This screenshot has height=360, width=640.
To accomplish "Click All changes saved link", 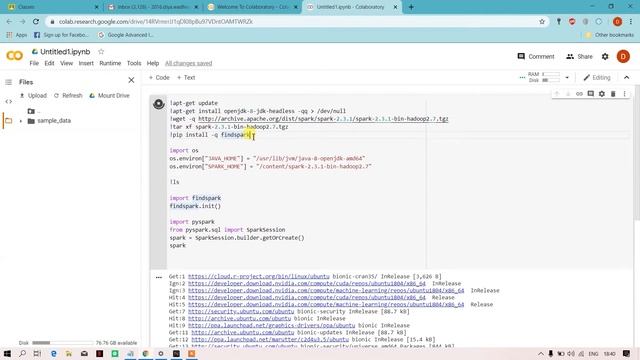I will (x=189, y=63).
